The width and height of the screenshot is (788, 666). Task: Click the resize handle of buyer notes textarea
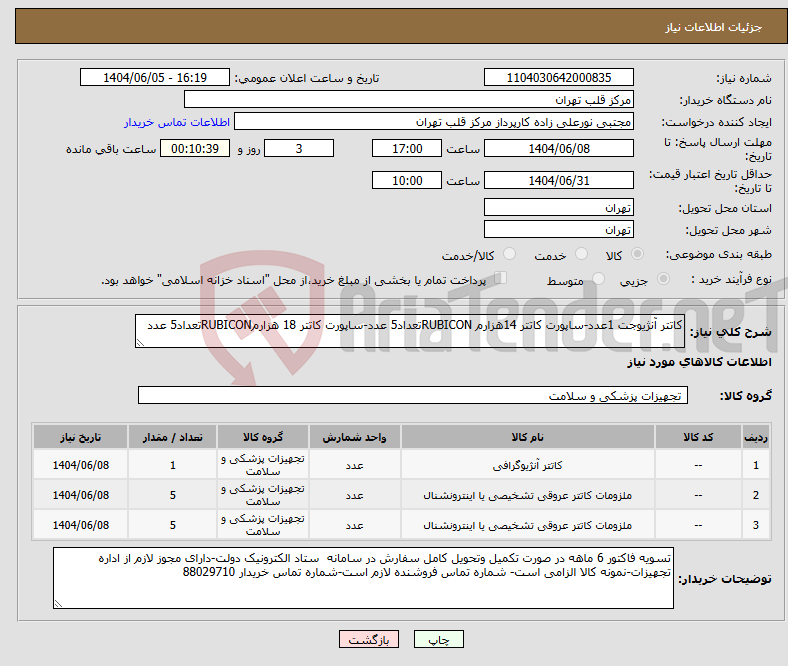pos(58,604)
